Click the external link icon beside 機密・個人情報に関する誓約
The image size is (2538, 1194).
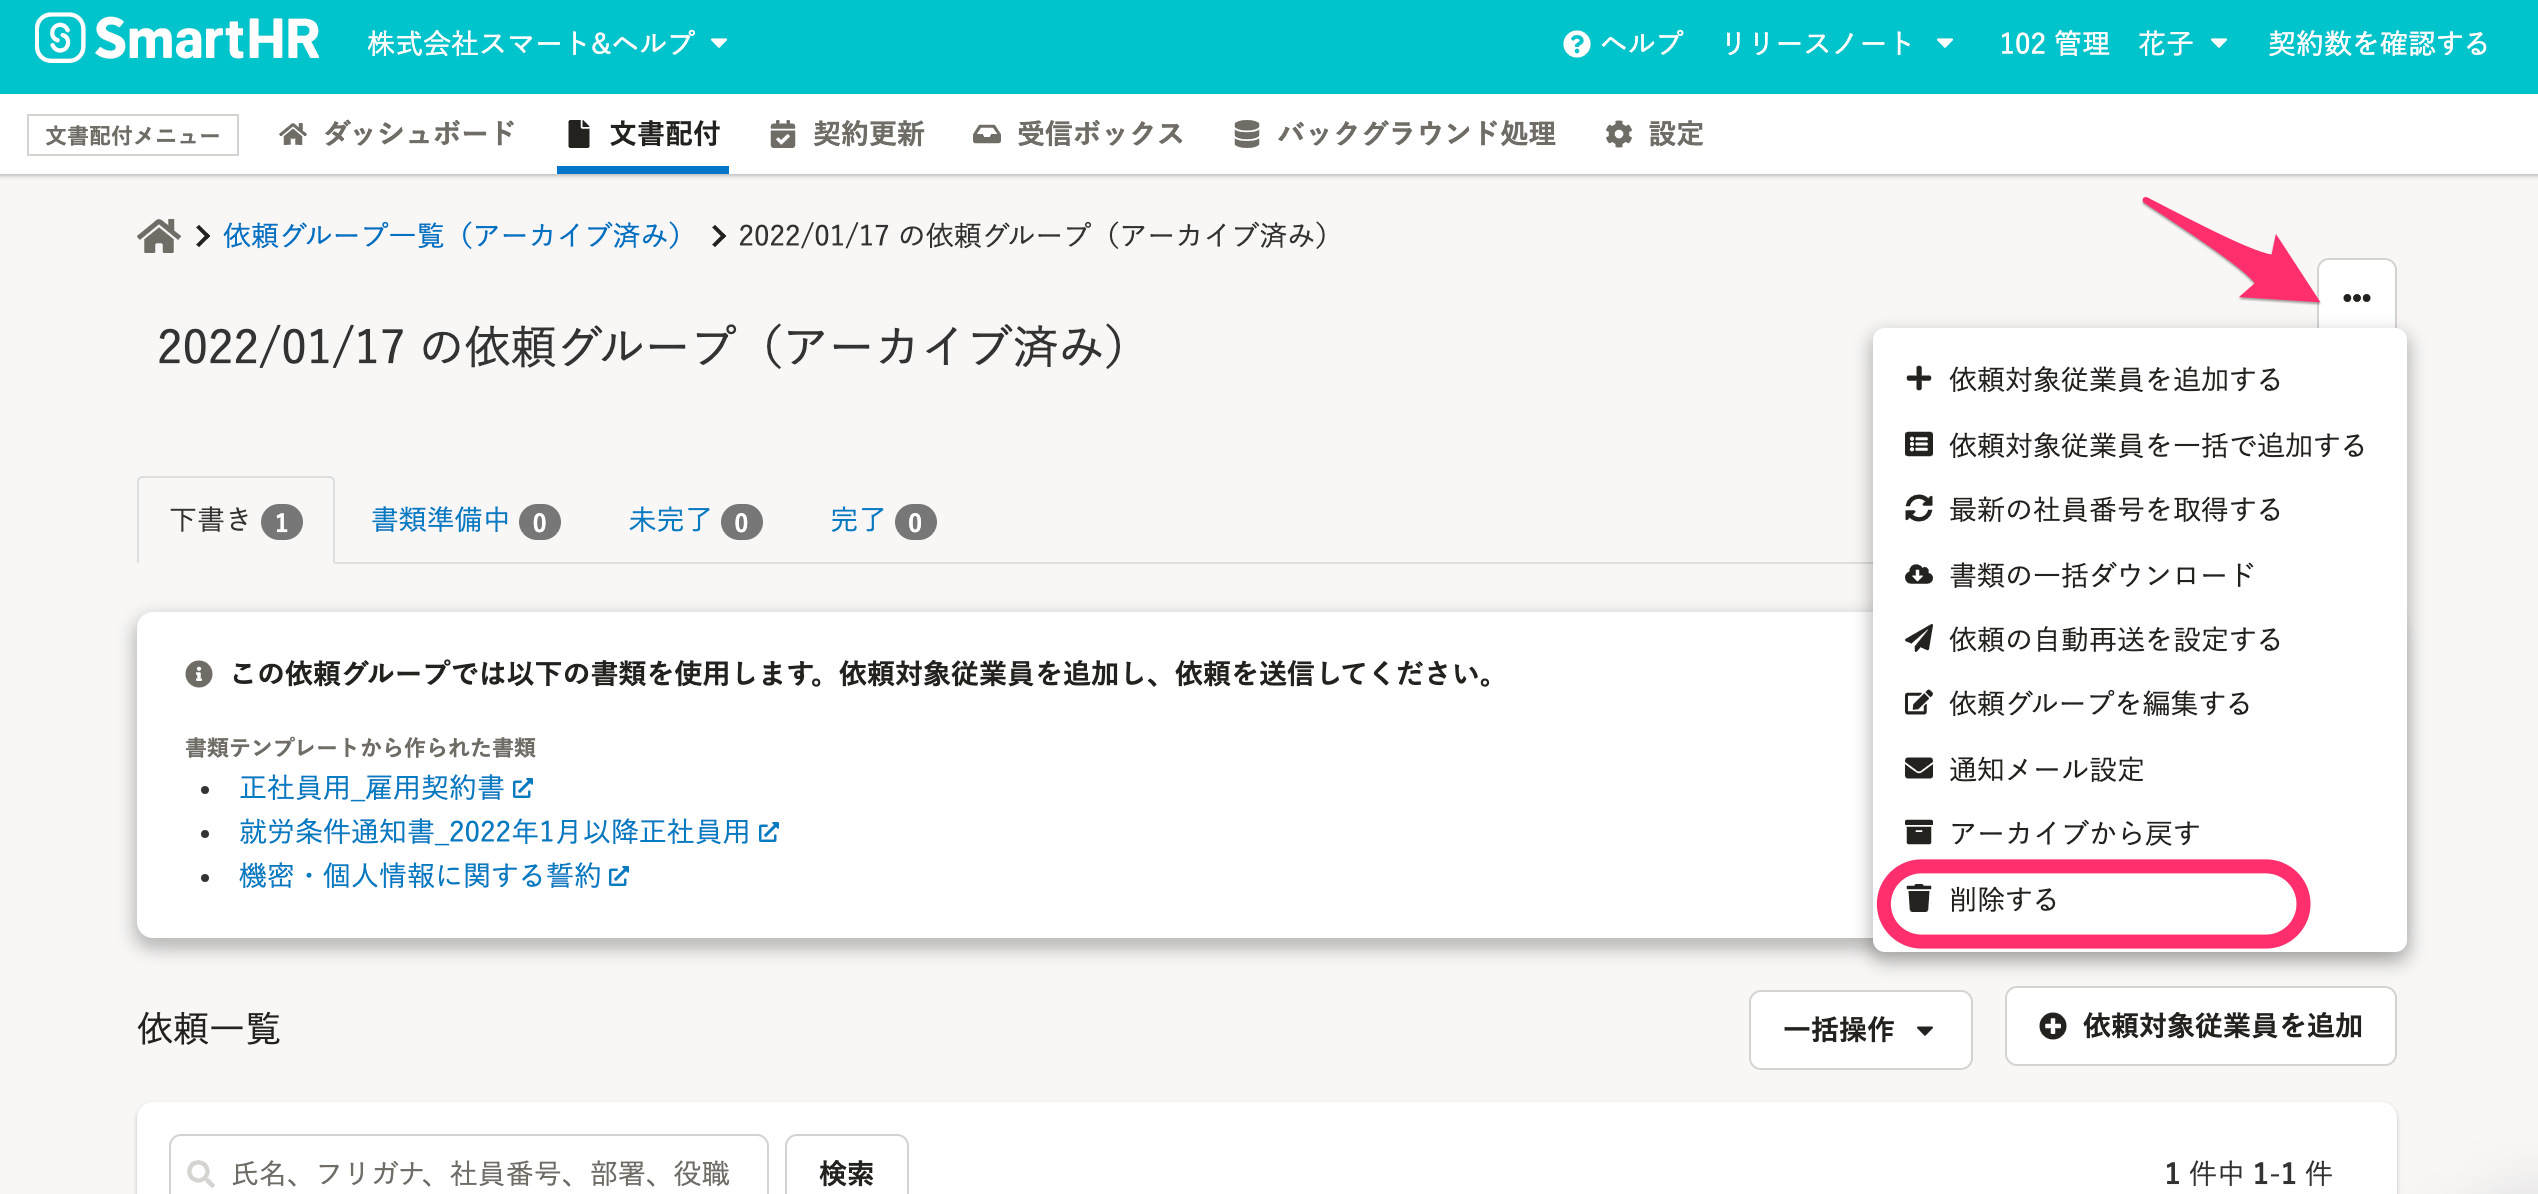coord(619,877)
